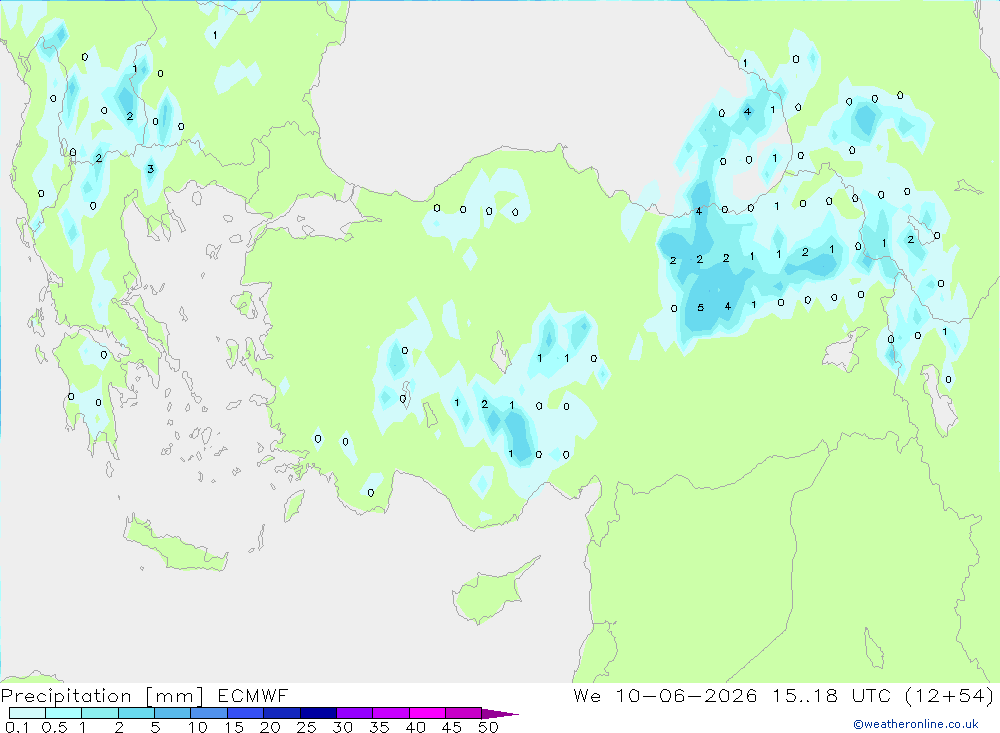
Task: Click the legend label "30"
Action: point(343,727)
